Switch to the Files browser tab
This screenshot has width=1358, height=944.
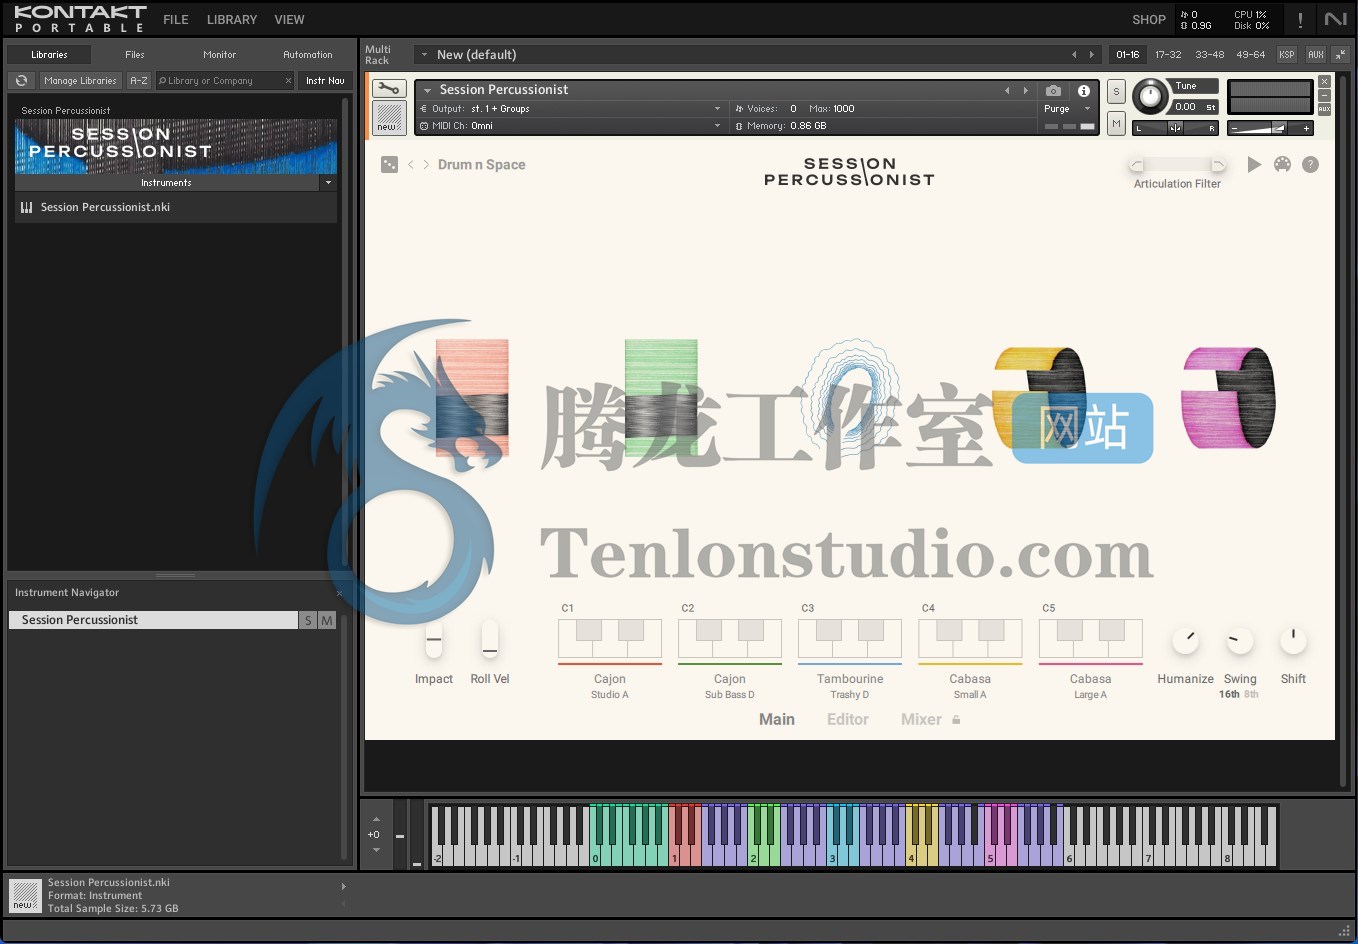click(135, 55)
